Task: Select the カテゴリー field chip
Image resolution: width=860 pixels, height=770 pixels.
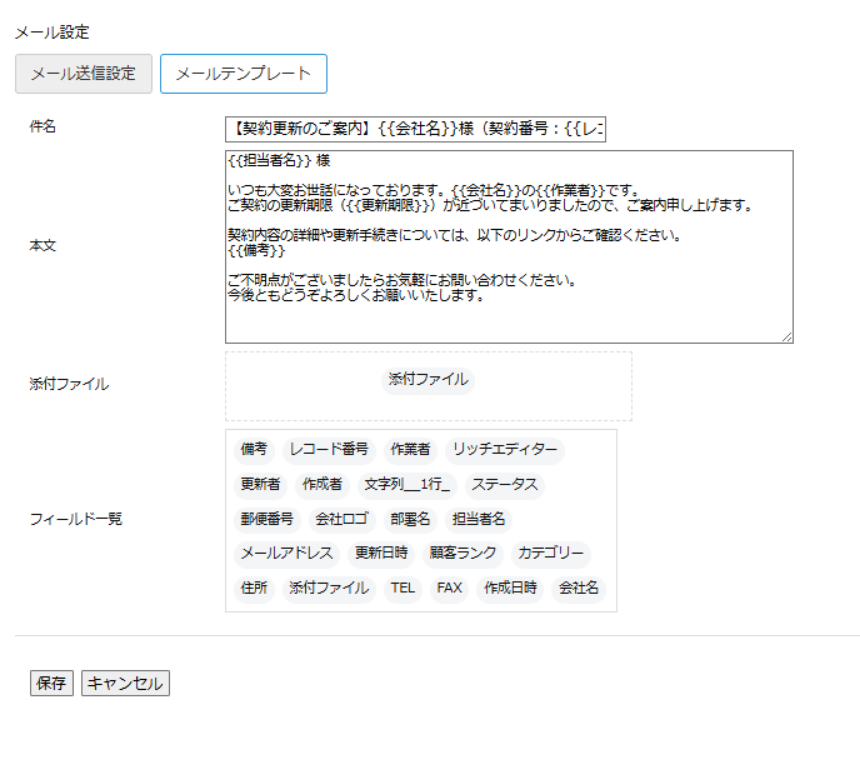Action: 550,553
